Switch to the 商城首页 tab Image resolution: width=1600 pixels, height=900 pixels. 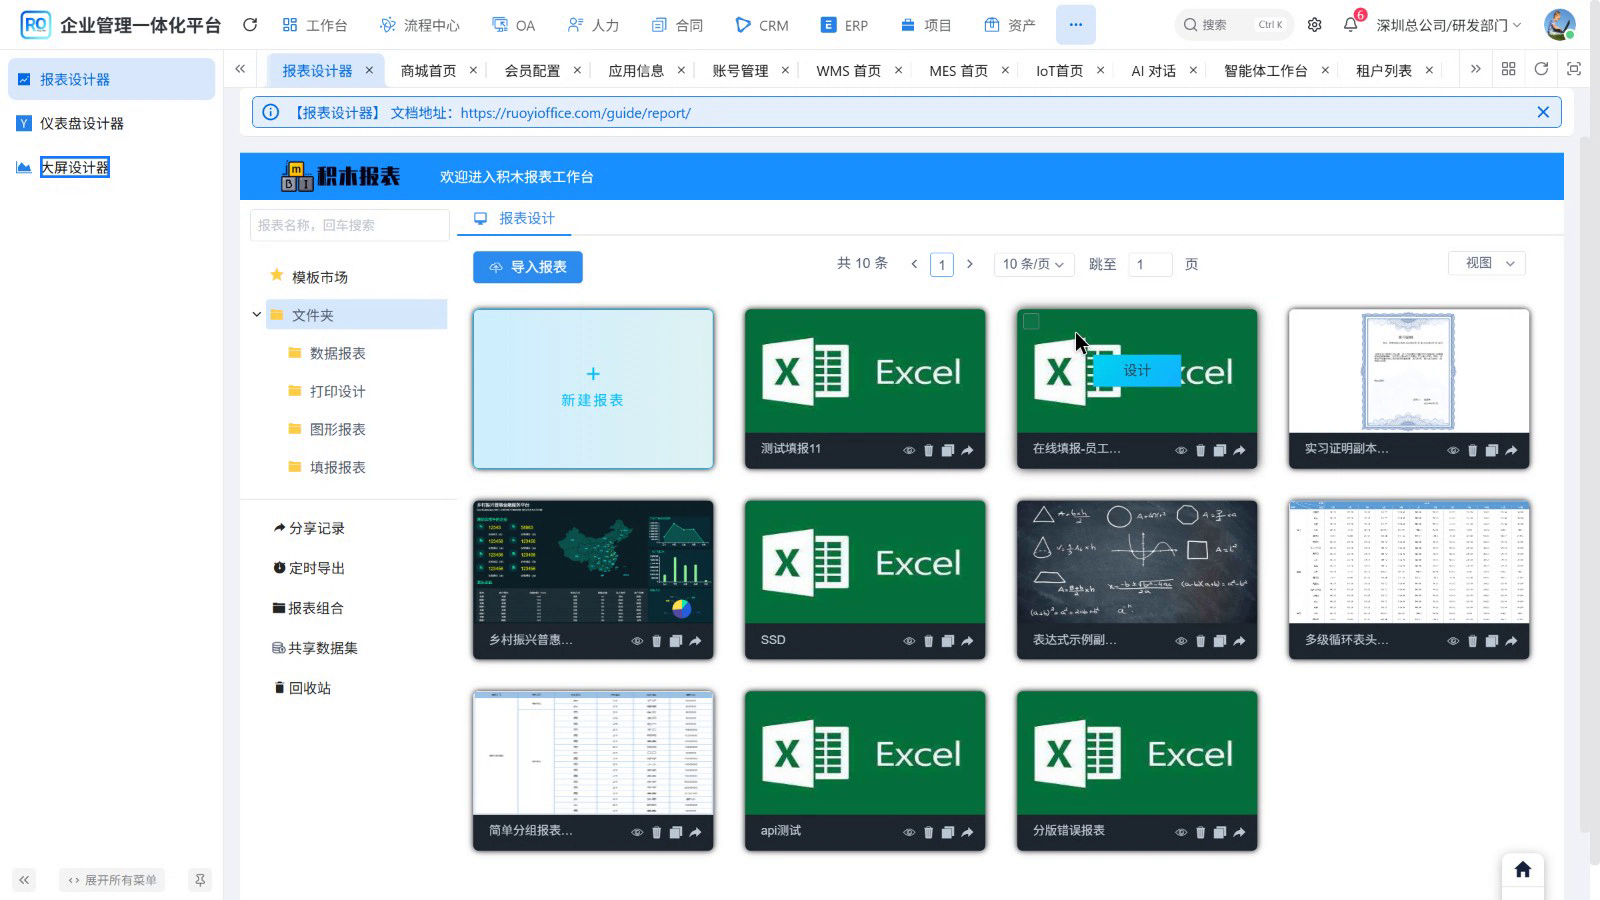click(428, 70)
